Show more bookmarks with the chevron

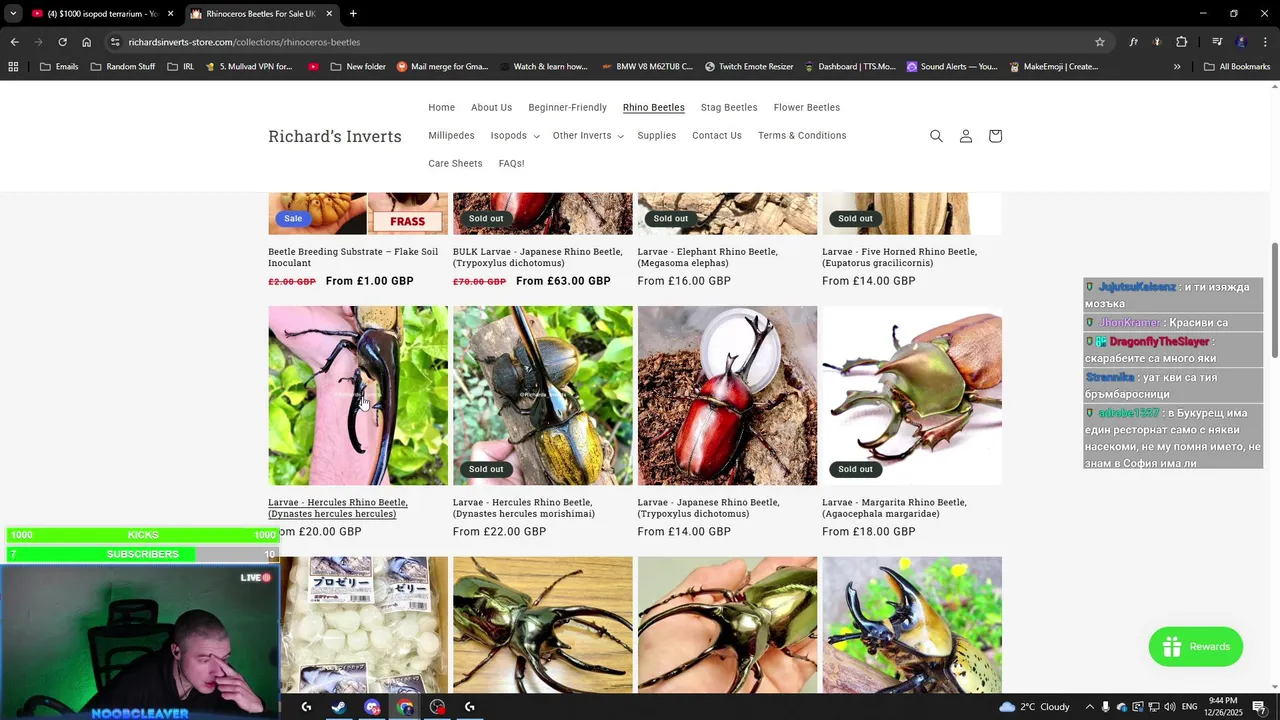1177,67
